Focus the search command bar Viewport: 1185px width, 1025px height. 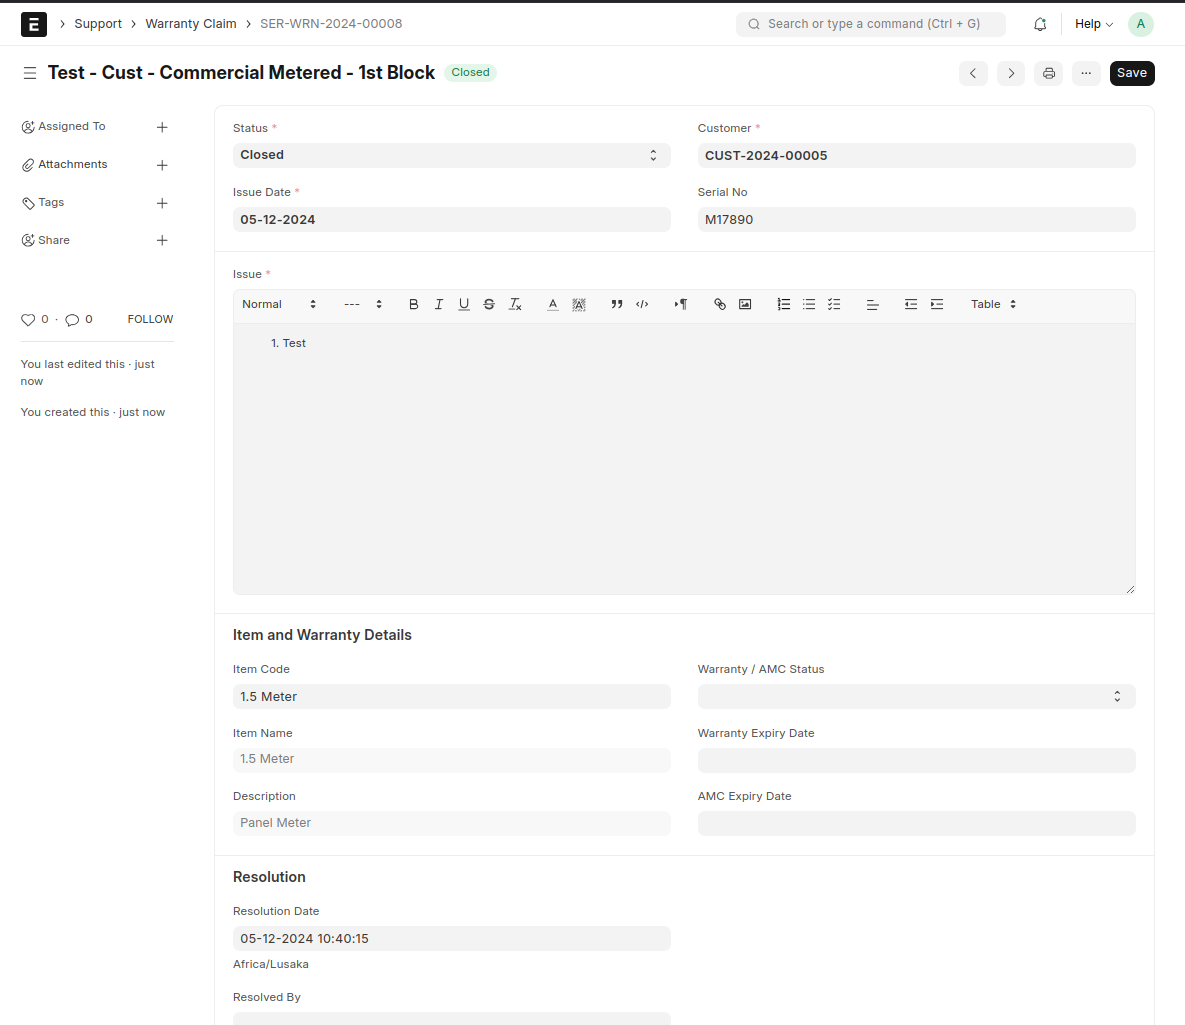pos(871,24)
